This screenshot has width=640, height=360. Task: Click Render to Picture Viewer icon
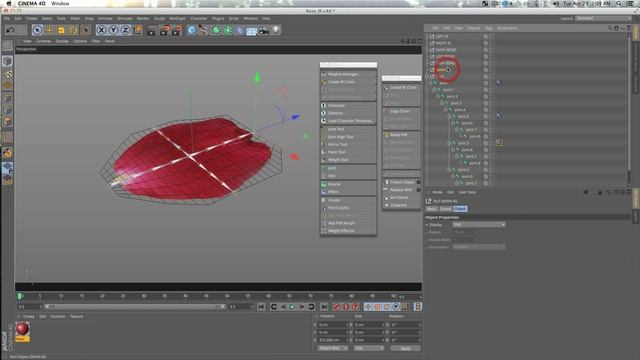click(x=164, y=30)
